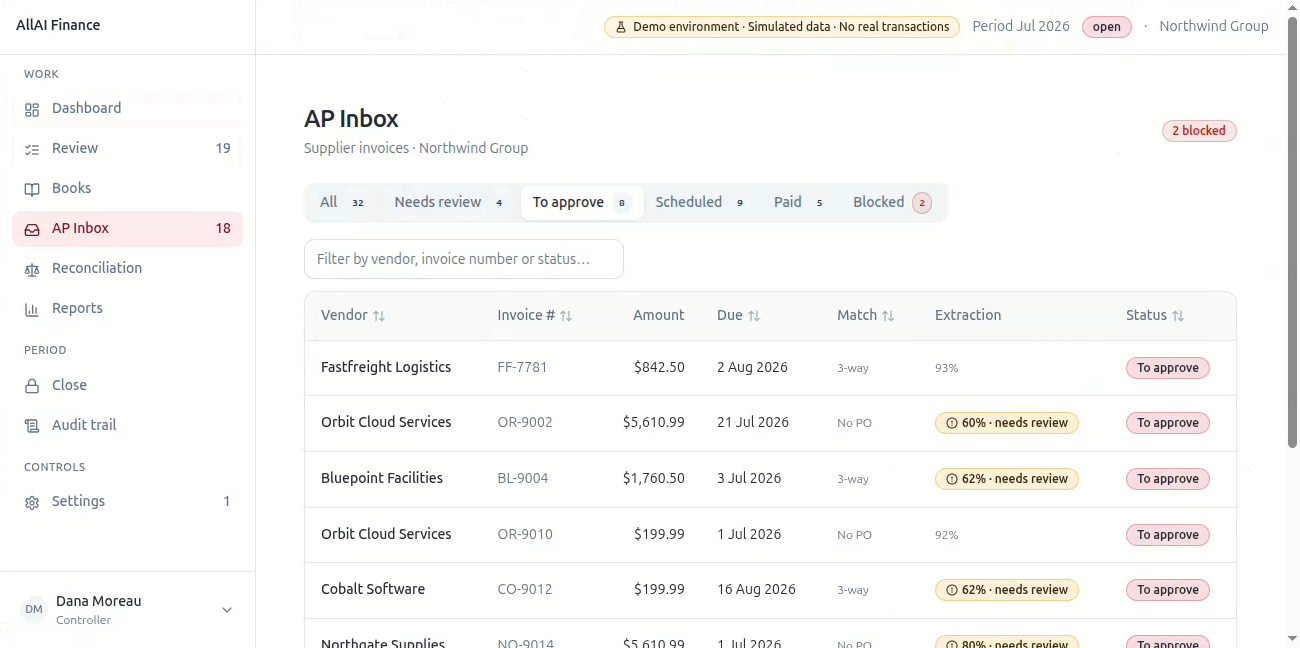This screenshot has height=648, width=1300.
Task: Click the 93% extraction value
Action: click(x=946, y=368)
